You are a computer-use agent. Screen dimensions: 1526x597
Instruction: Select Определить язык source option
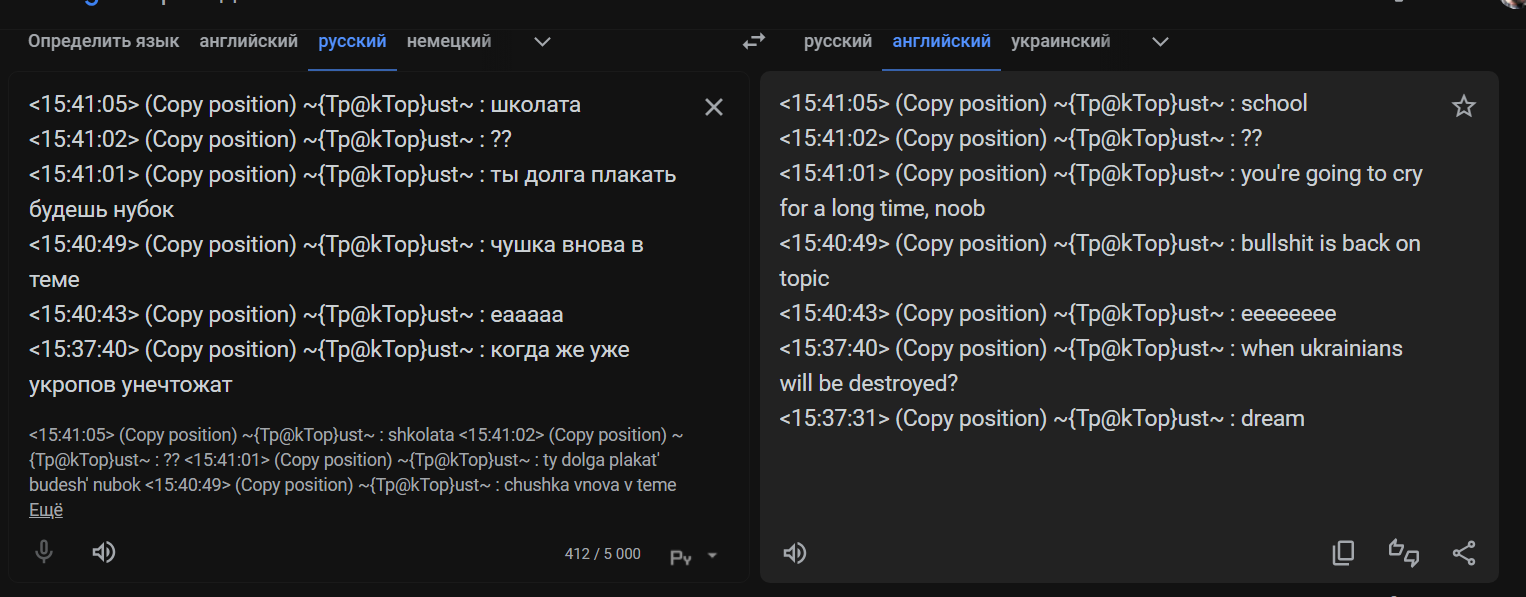(x=103, y=41)
